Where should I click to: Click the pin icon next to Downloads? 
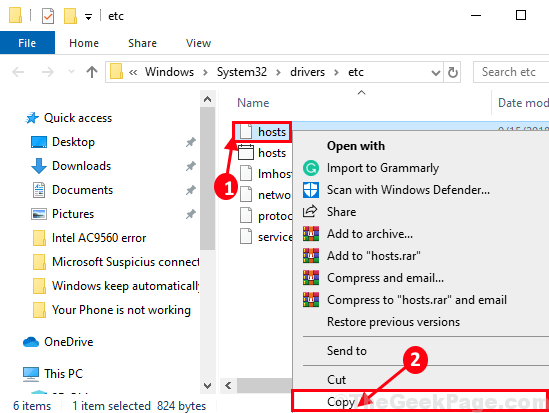[190, 166]
